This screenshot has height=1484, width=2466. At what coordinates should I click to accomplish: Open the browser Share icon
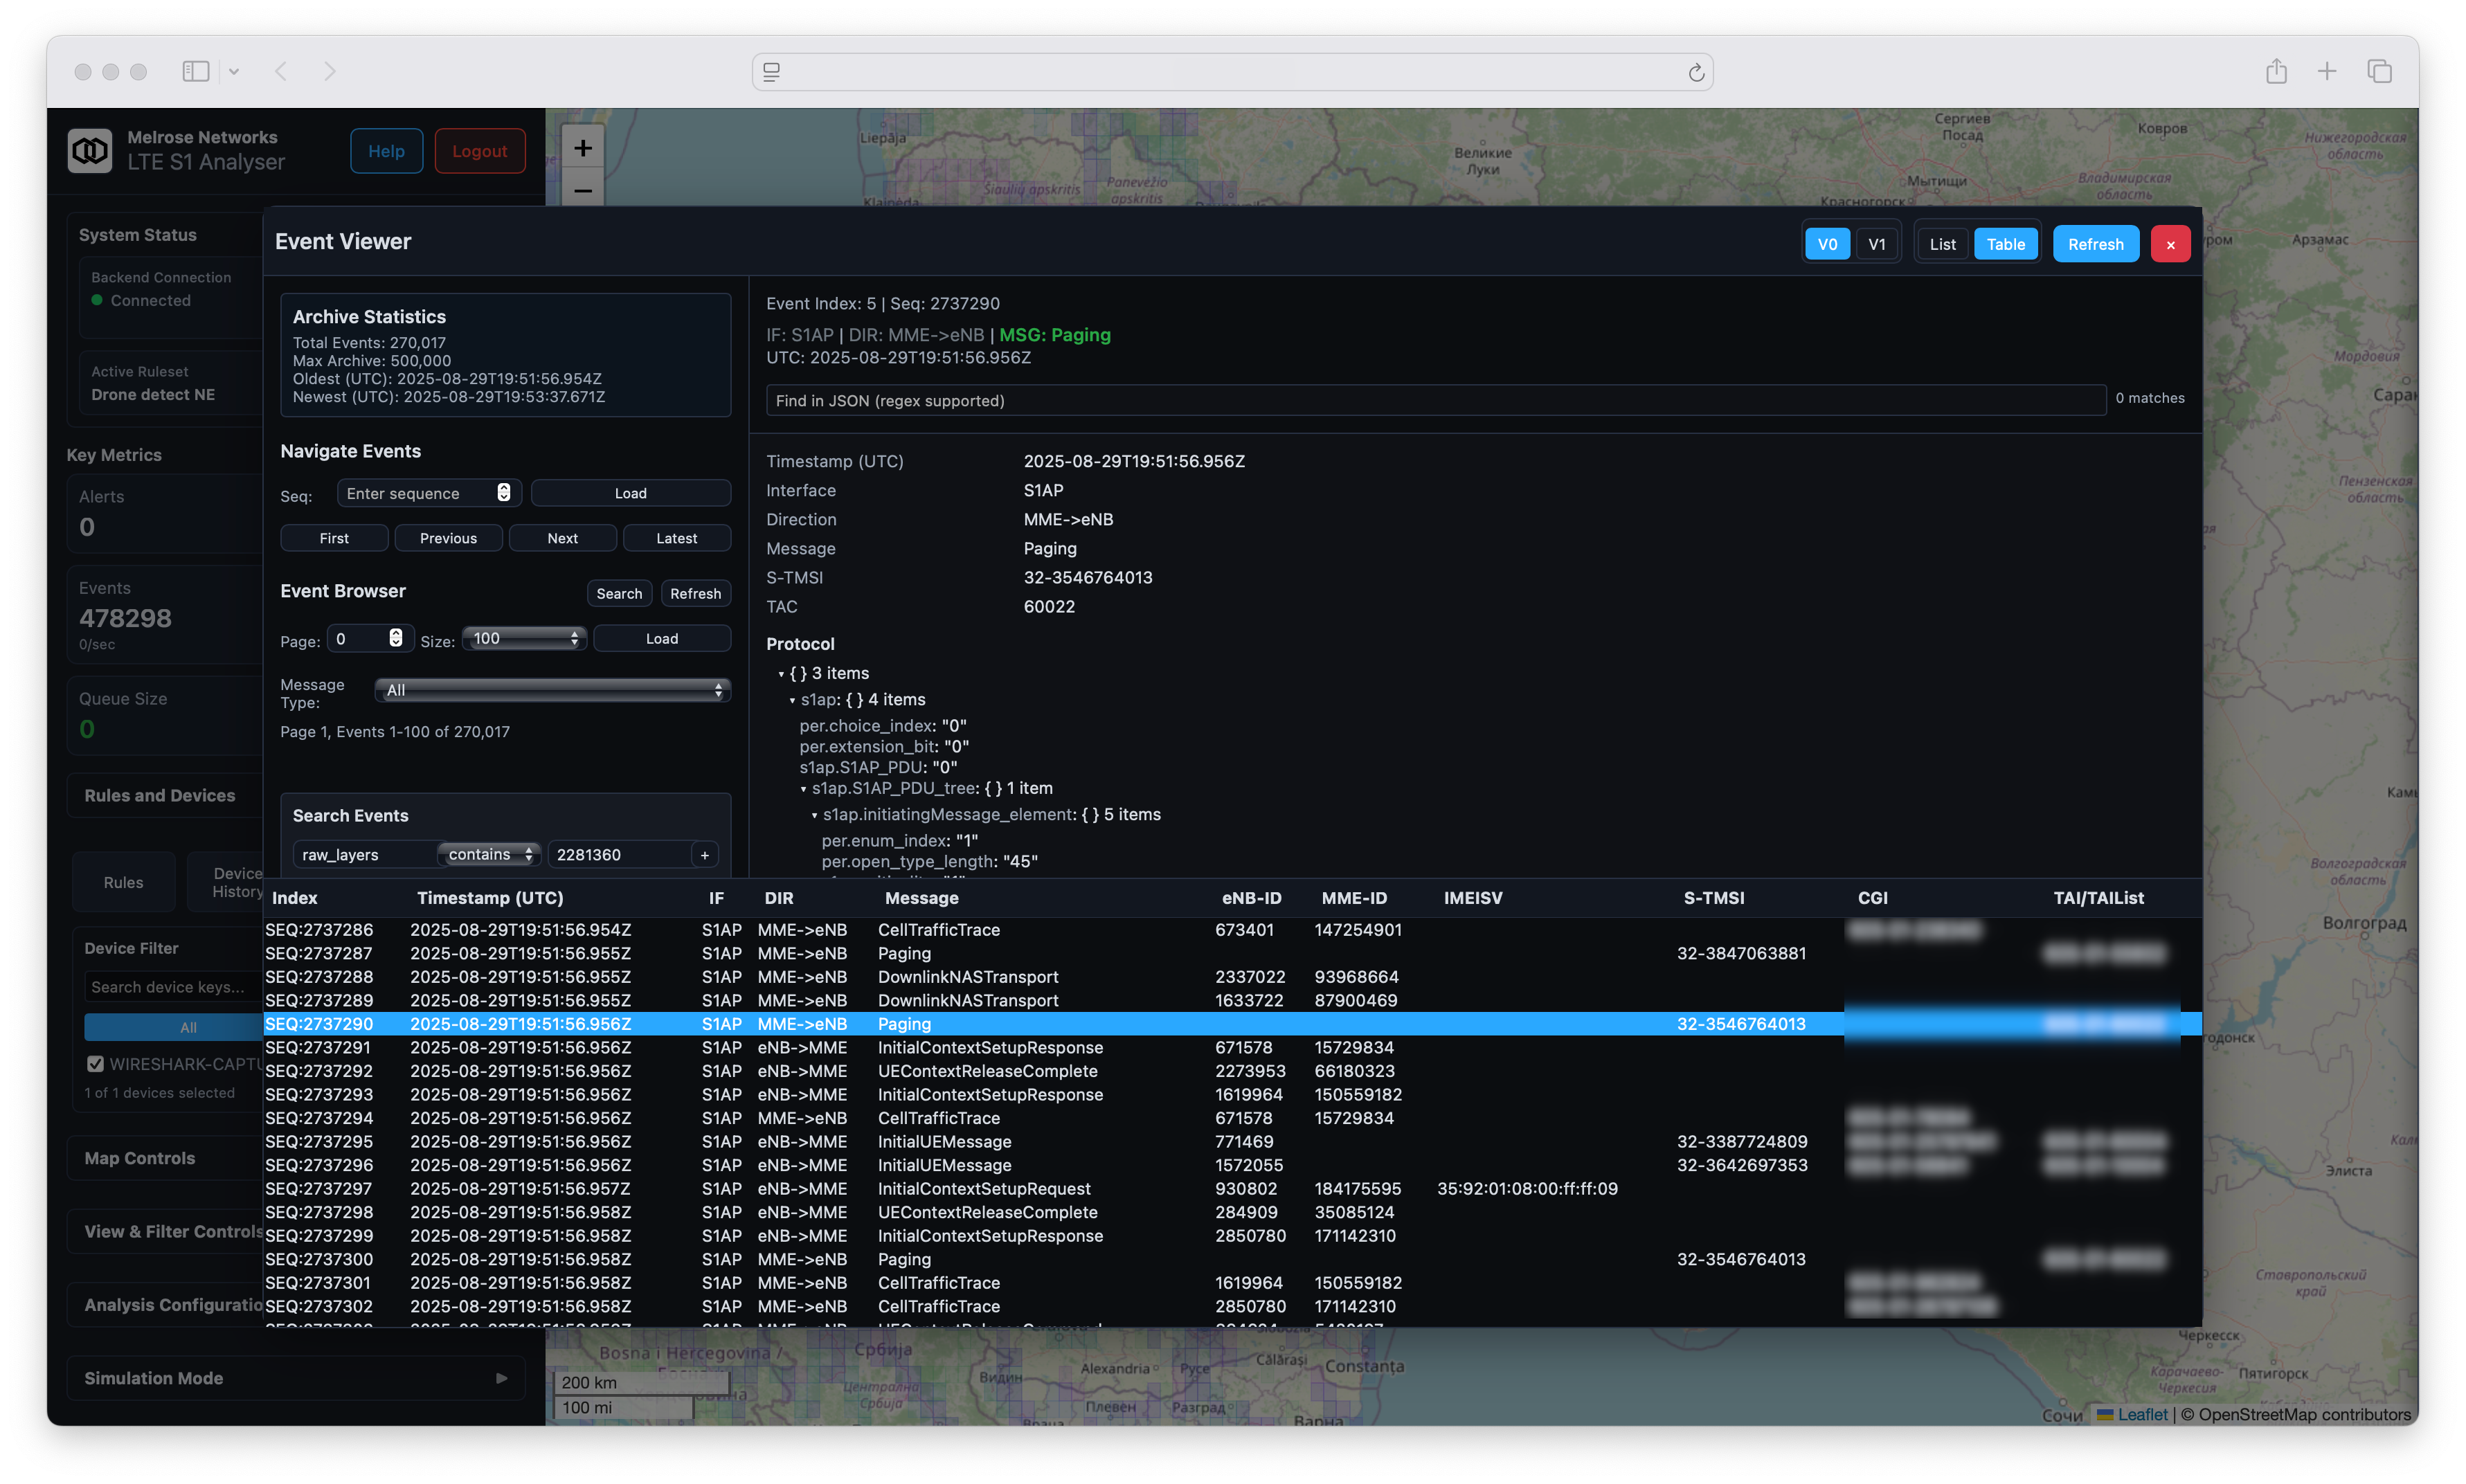pos(2276,71)
